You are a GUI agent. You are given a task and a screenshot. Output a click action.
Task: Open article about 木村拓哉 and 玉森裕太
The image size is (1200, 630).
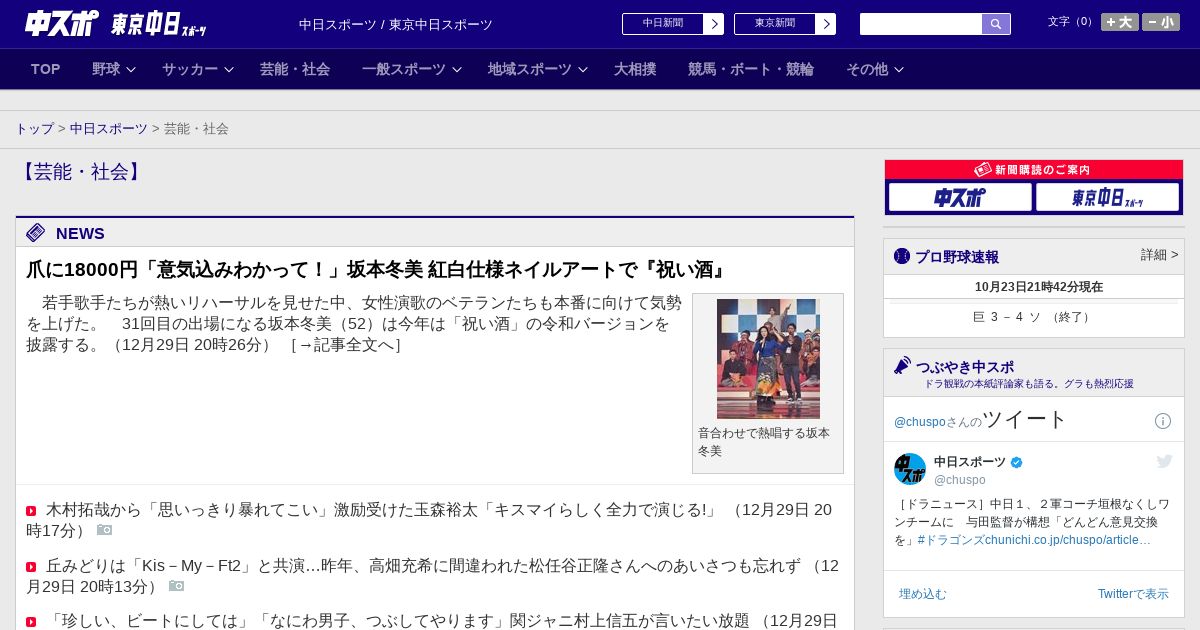(381, 510)
